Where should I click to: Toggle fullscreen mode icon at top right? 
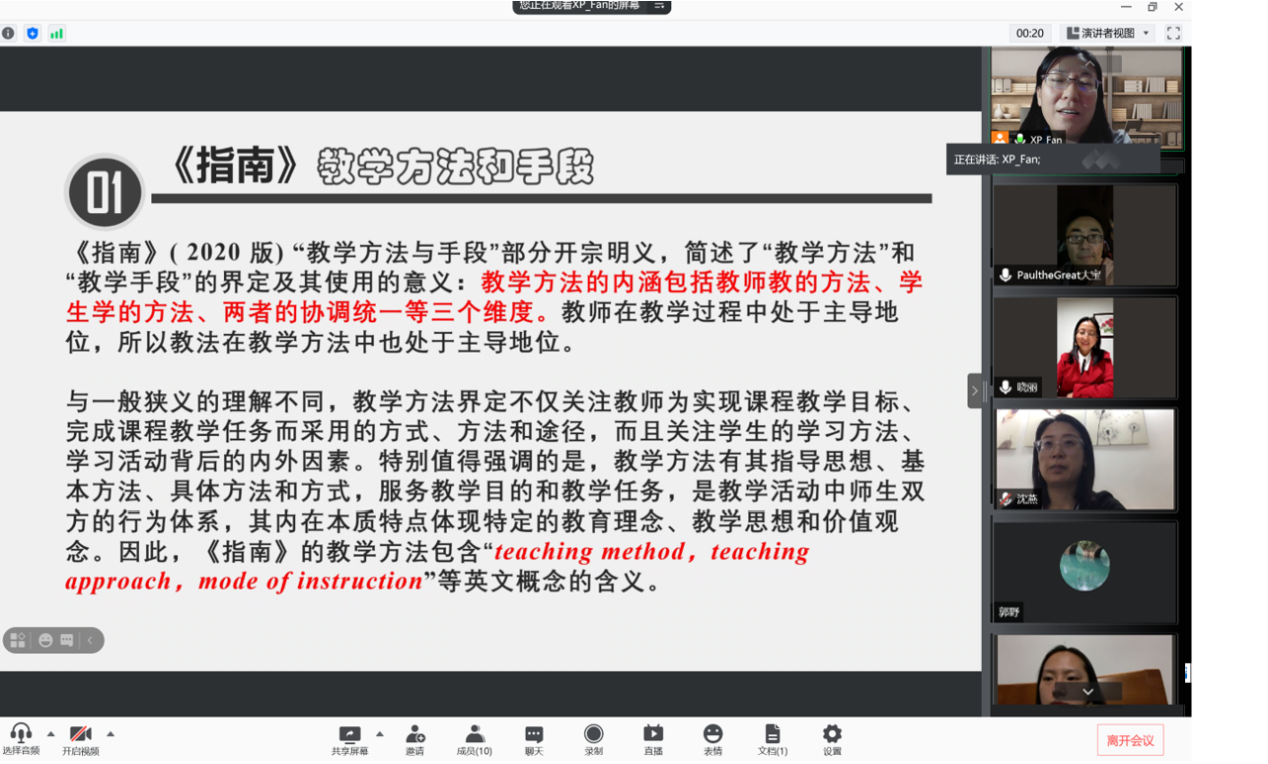tap(1173, 33)
